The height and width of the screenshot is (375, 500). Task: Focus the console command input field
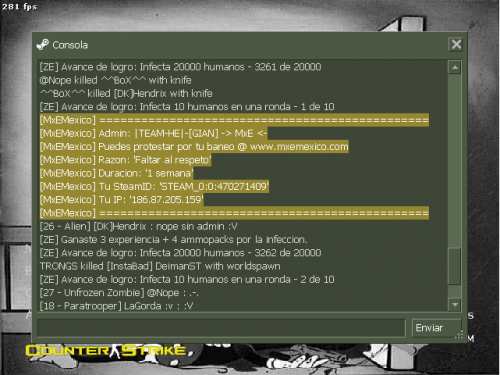[221, 328]
